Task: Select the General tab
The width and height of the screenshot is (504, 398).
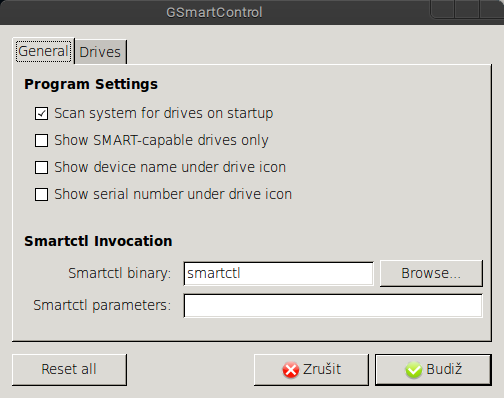Action: (x=43, y=51)
